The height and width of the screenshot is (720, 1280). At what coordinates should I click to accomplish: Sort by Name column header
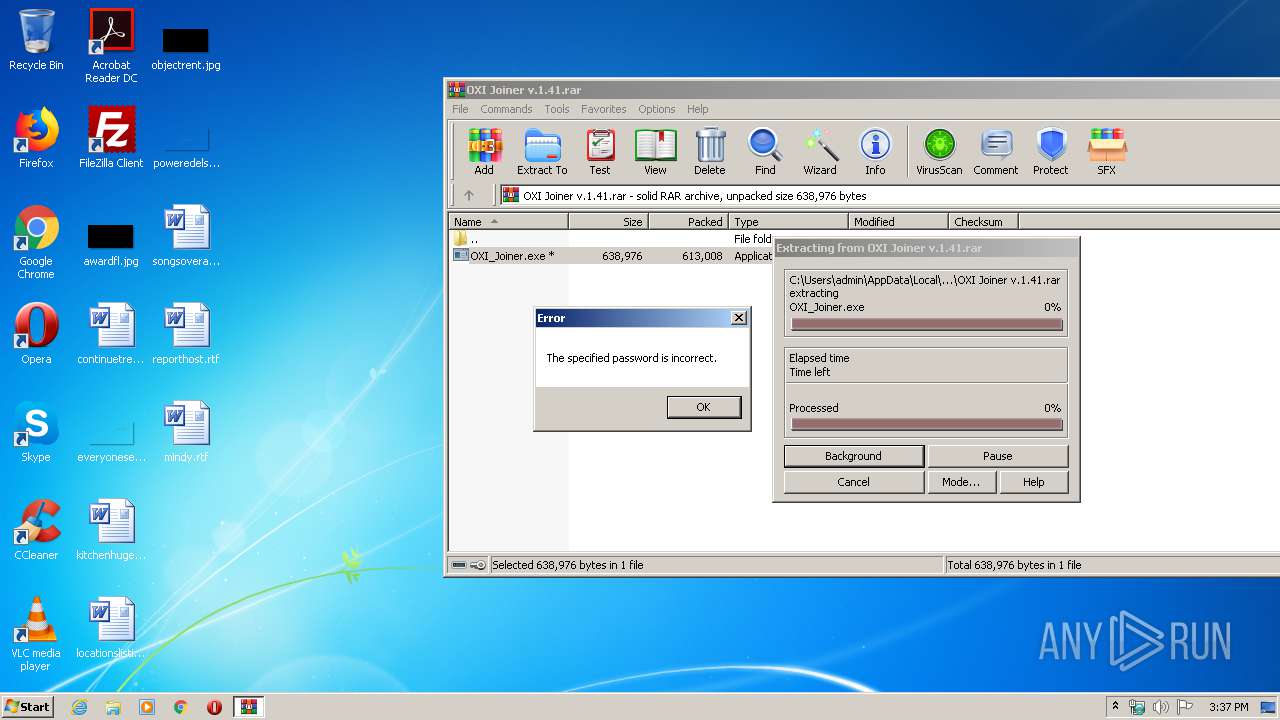pos(508,222)
